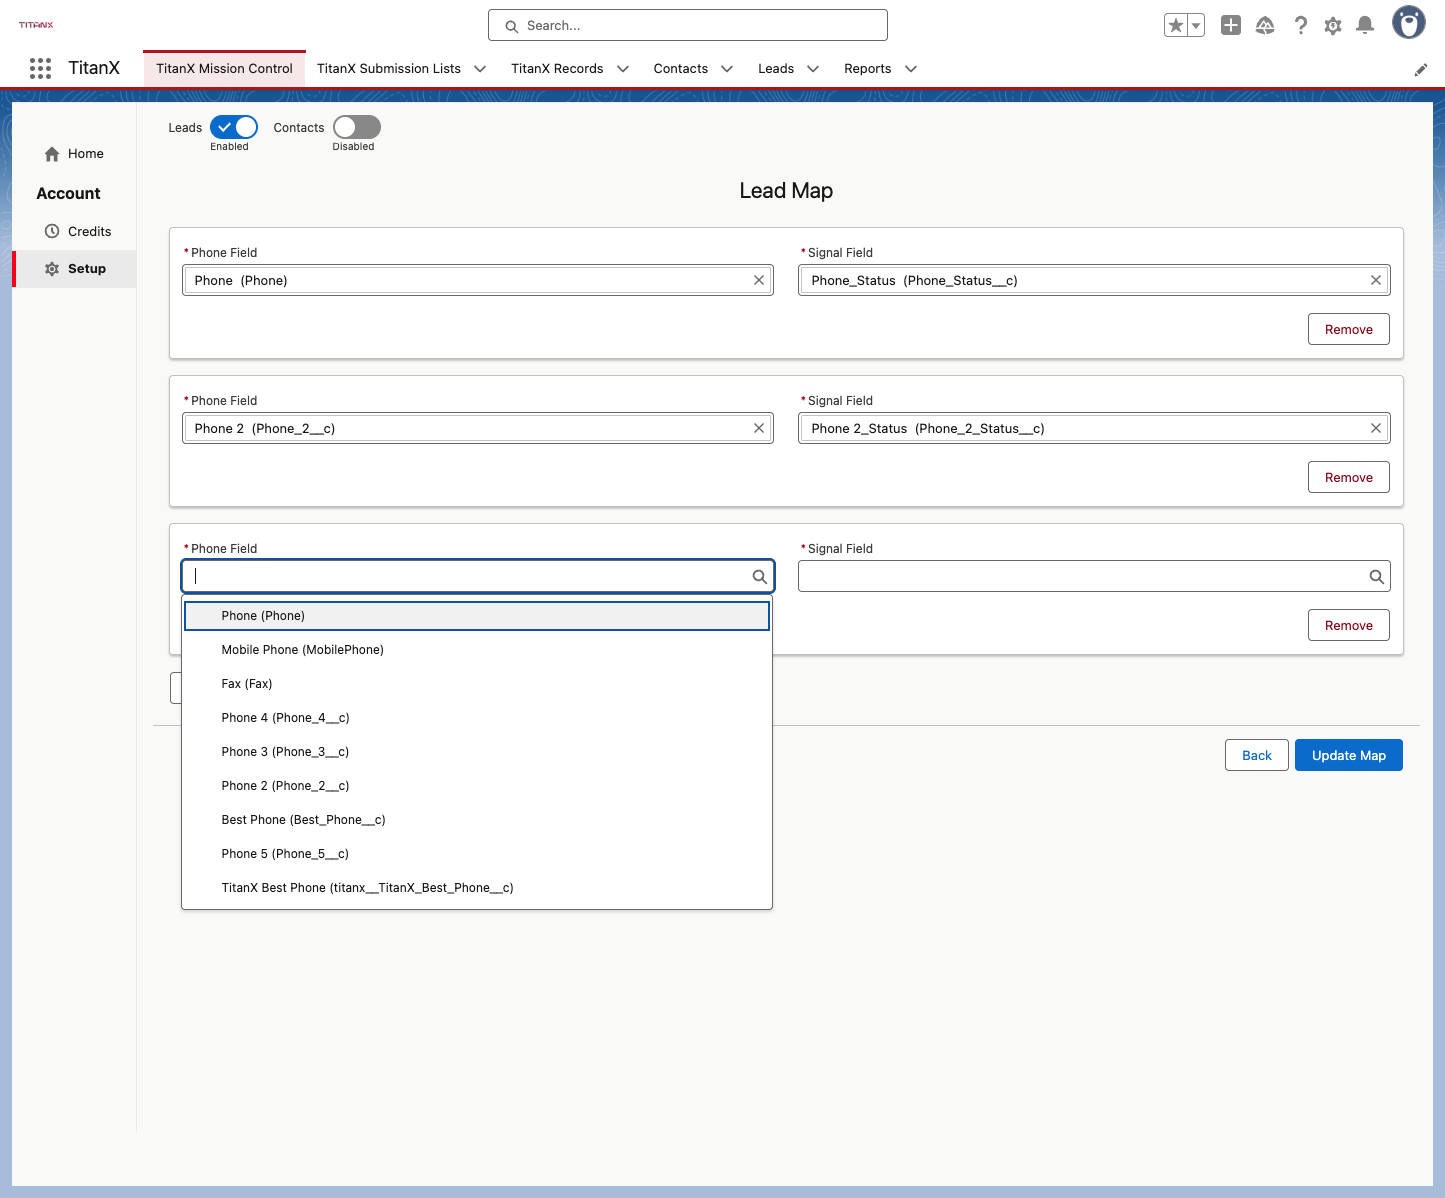
Task: Open the Home sidebar item
Action: pos(75,154)
